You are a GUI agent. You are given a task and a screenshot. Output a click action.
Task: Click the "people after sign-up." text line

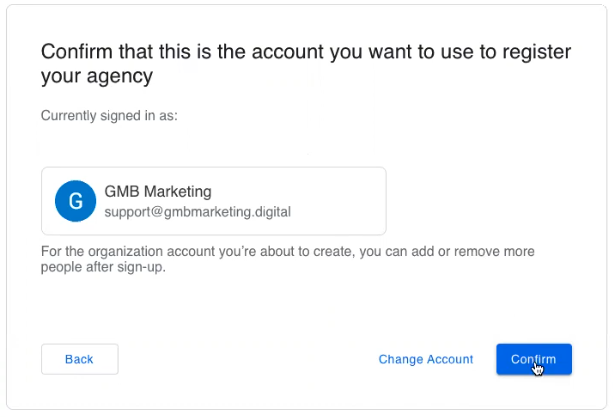101,267
